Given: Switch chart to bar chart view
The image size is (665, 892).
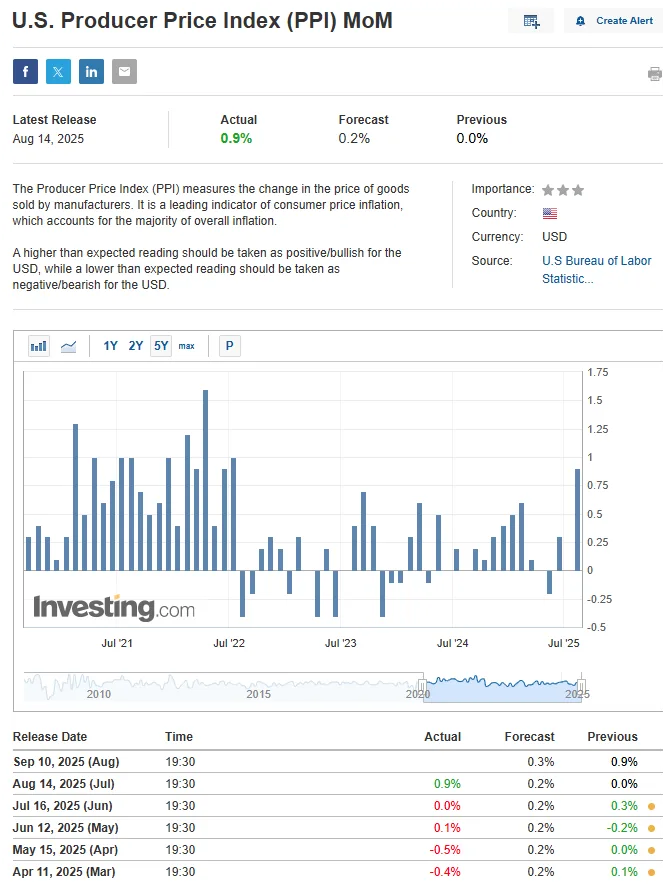Looking at the screenshot, I should pyautogui.click(x=39, y=346).
